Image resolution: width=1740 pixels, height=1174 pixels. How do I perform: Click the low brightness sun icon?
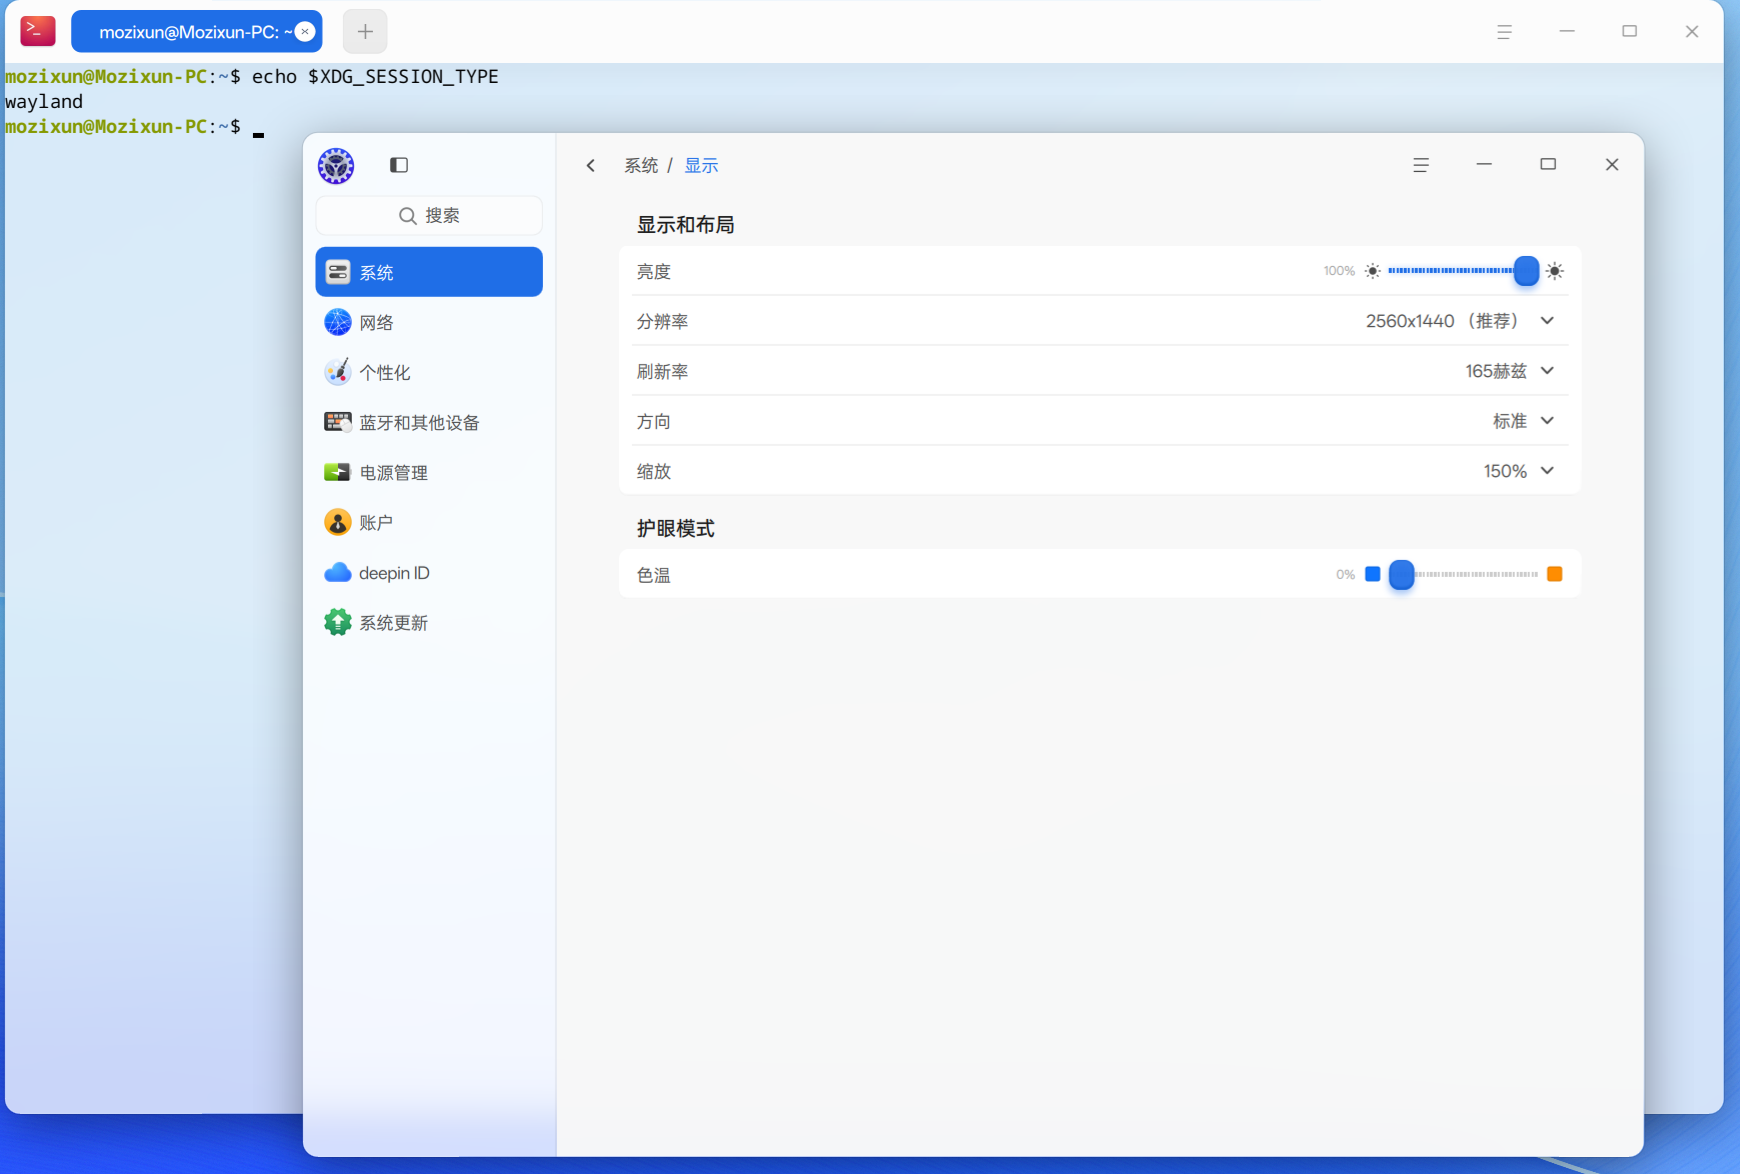(1372, 271)
